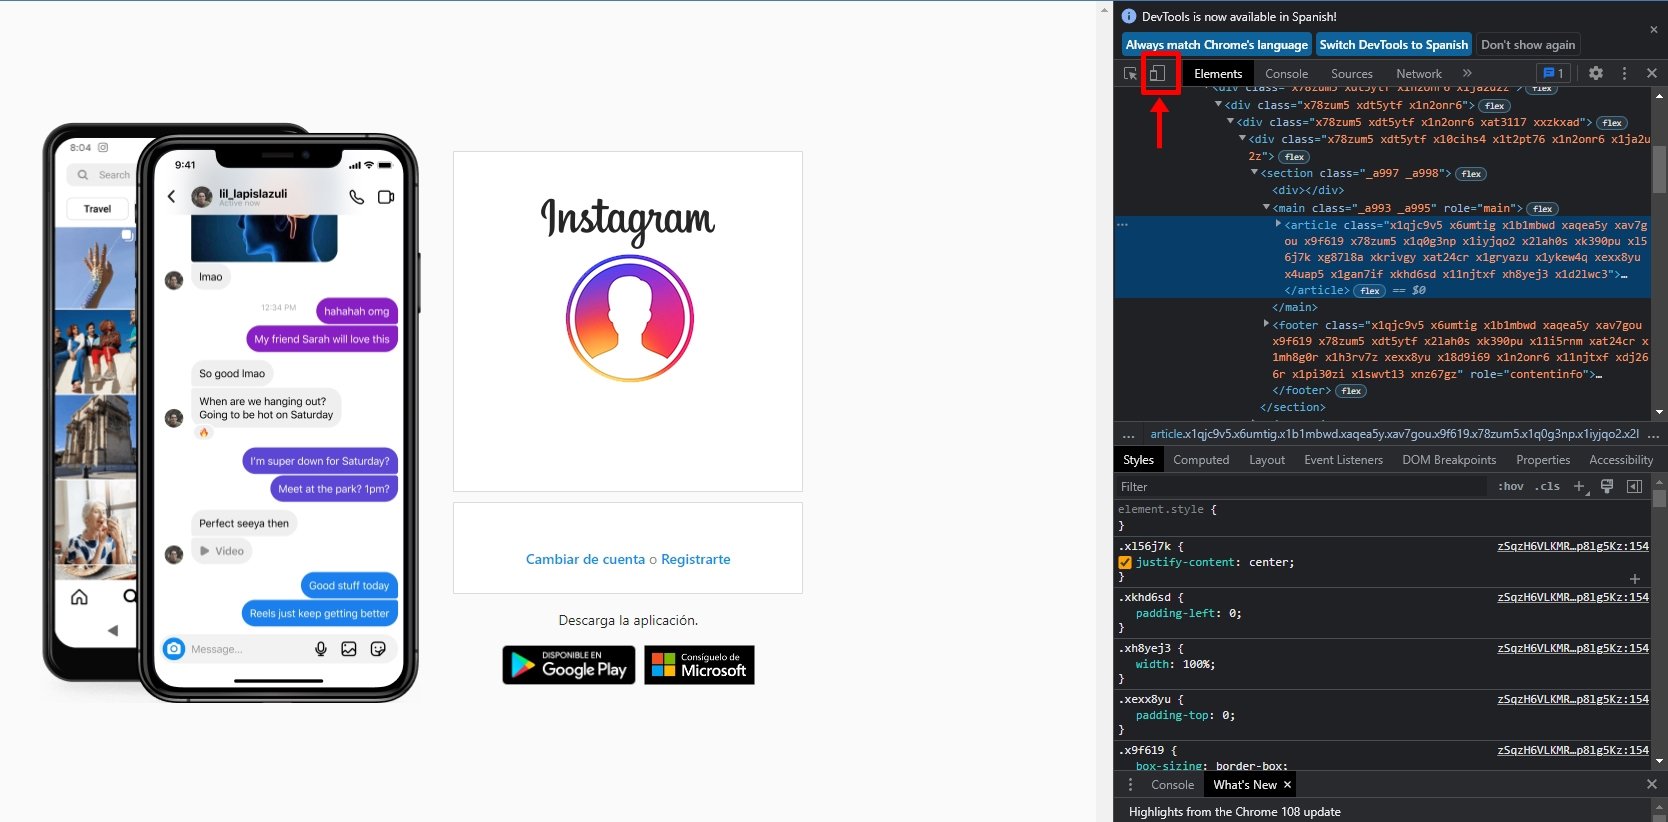Viewport: 1668px width, 822px height.
Task: Expand the selected article node
Action: point(1278,224)
